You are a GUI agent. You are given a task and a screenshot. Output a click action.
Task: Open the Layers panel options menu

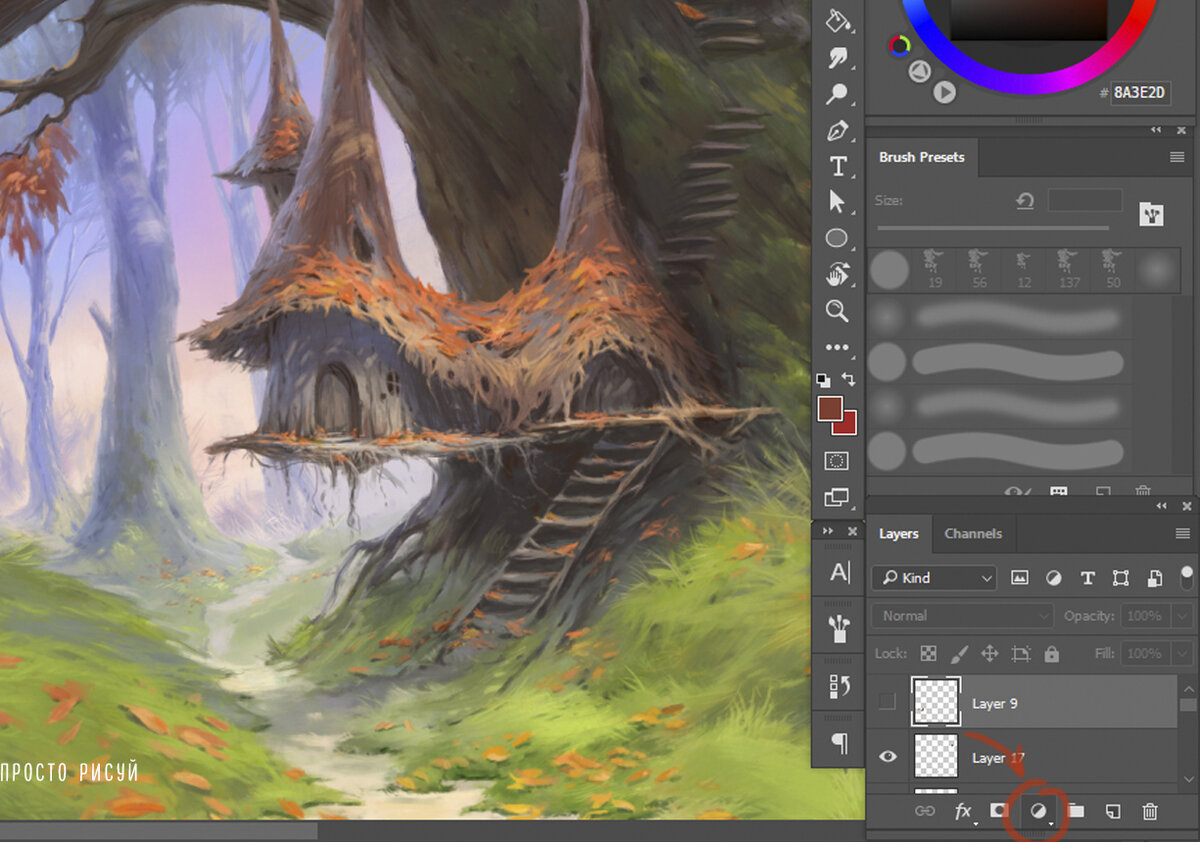[x=1182, y=534]
